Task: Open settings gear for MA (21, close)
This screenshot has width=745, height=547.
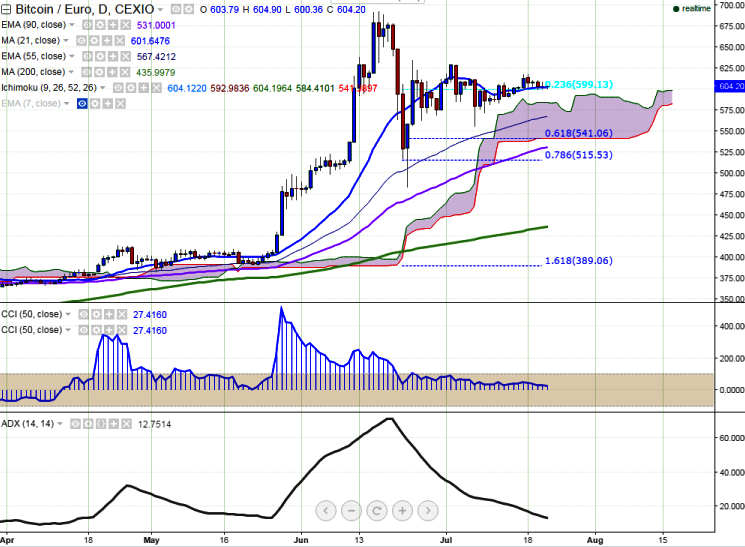Action: pyautogui.click(x=94, y=41)
